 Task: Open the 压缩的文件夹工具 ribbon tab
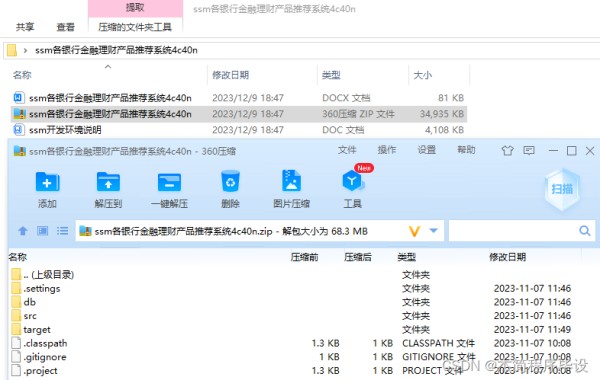click(x=135, y=27)
